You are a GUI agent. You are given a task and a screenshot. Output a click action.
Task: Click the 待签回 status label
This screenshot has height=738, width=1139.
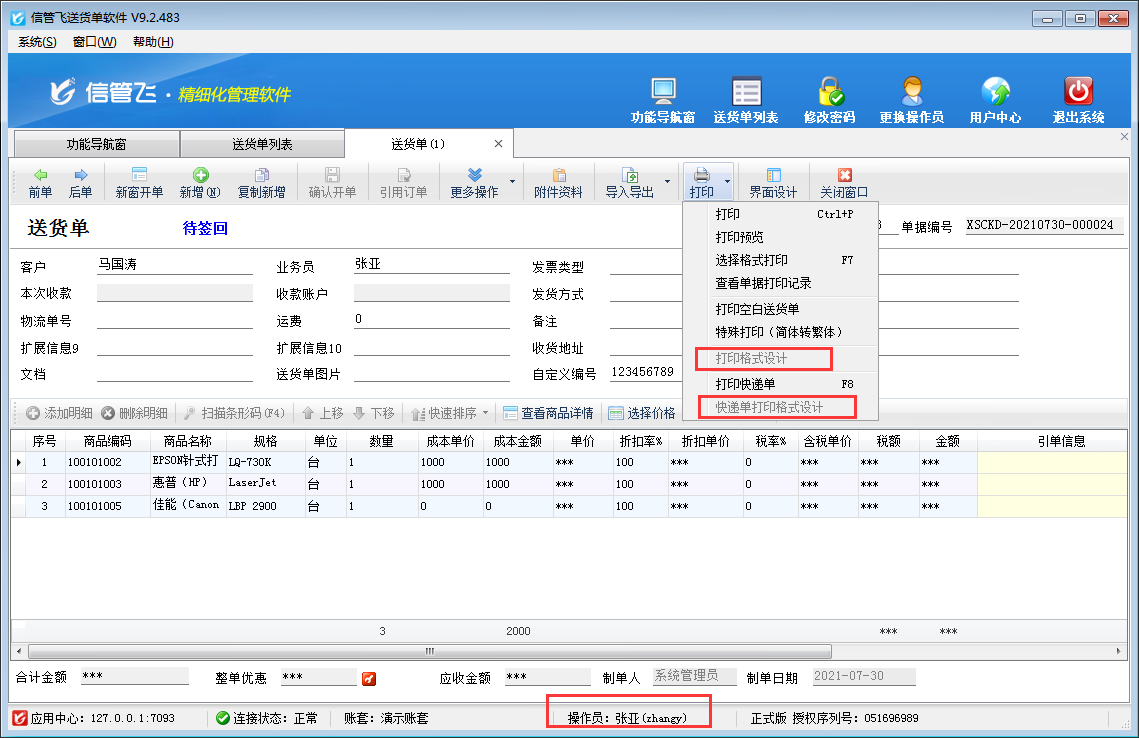point(205,228)
